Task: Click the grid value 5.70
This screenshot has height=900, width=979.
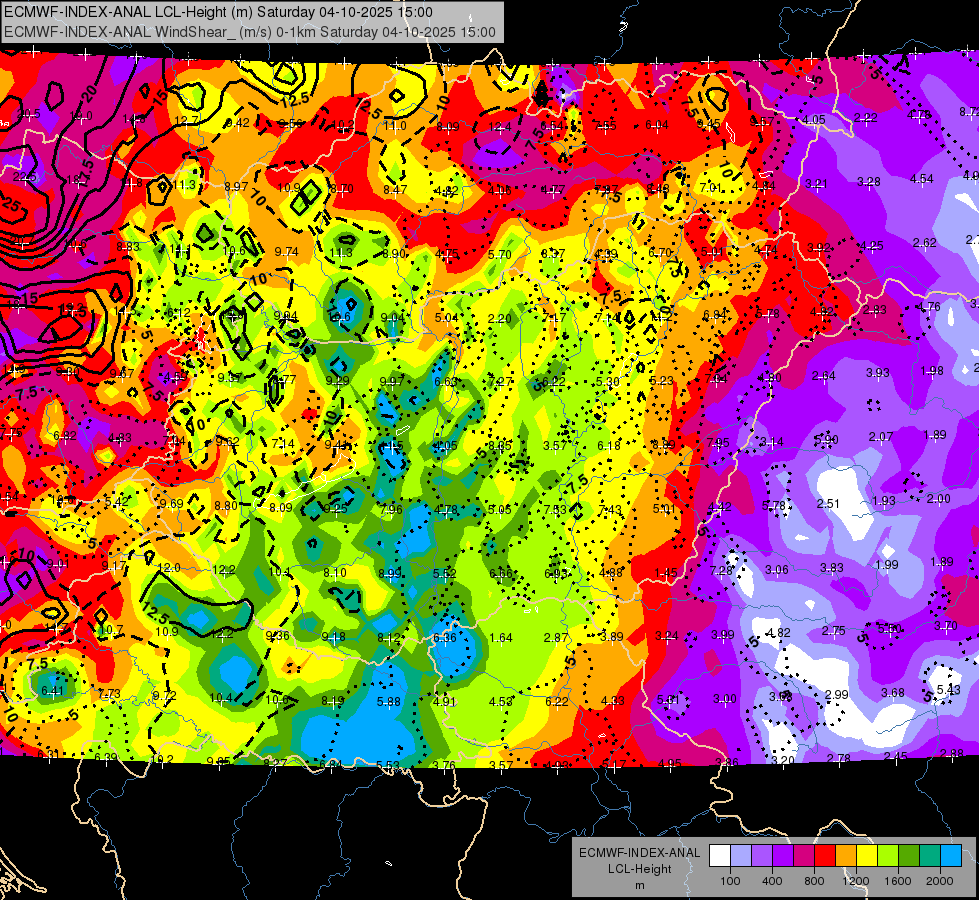Action: (499, 254)
